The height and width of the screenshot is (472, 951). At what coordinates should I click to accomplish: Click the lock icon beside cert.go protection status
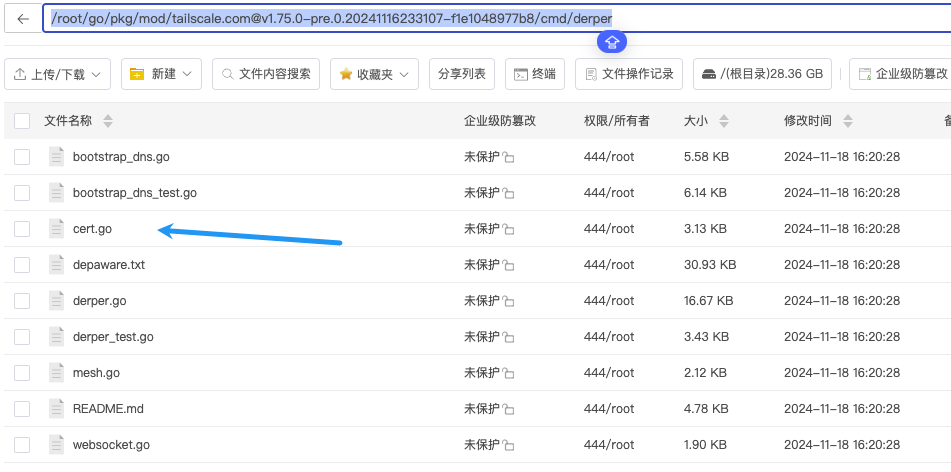pos(508,229)
